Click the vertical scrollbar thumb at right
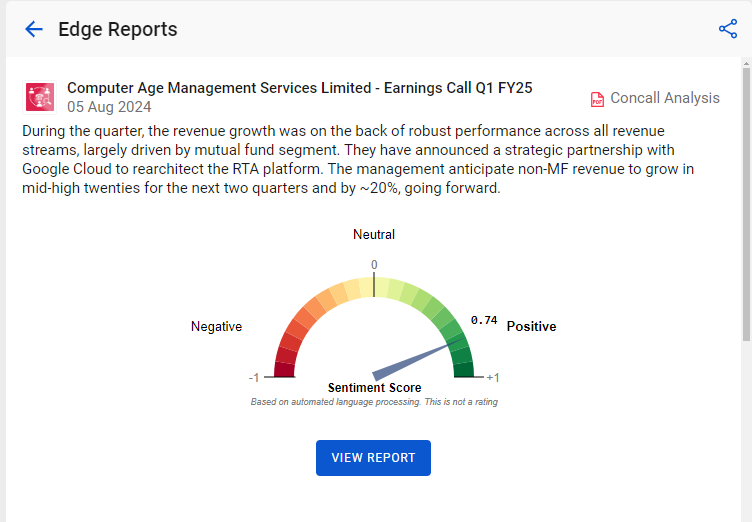This screenshot has height=522, width=752. [x=746, y=204]
